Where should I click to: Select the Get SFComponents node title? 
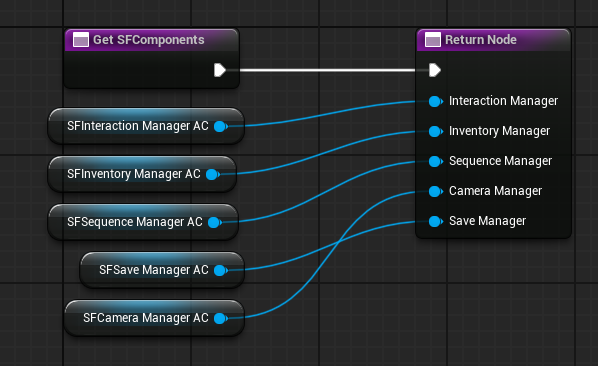(x=149, y=40)
